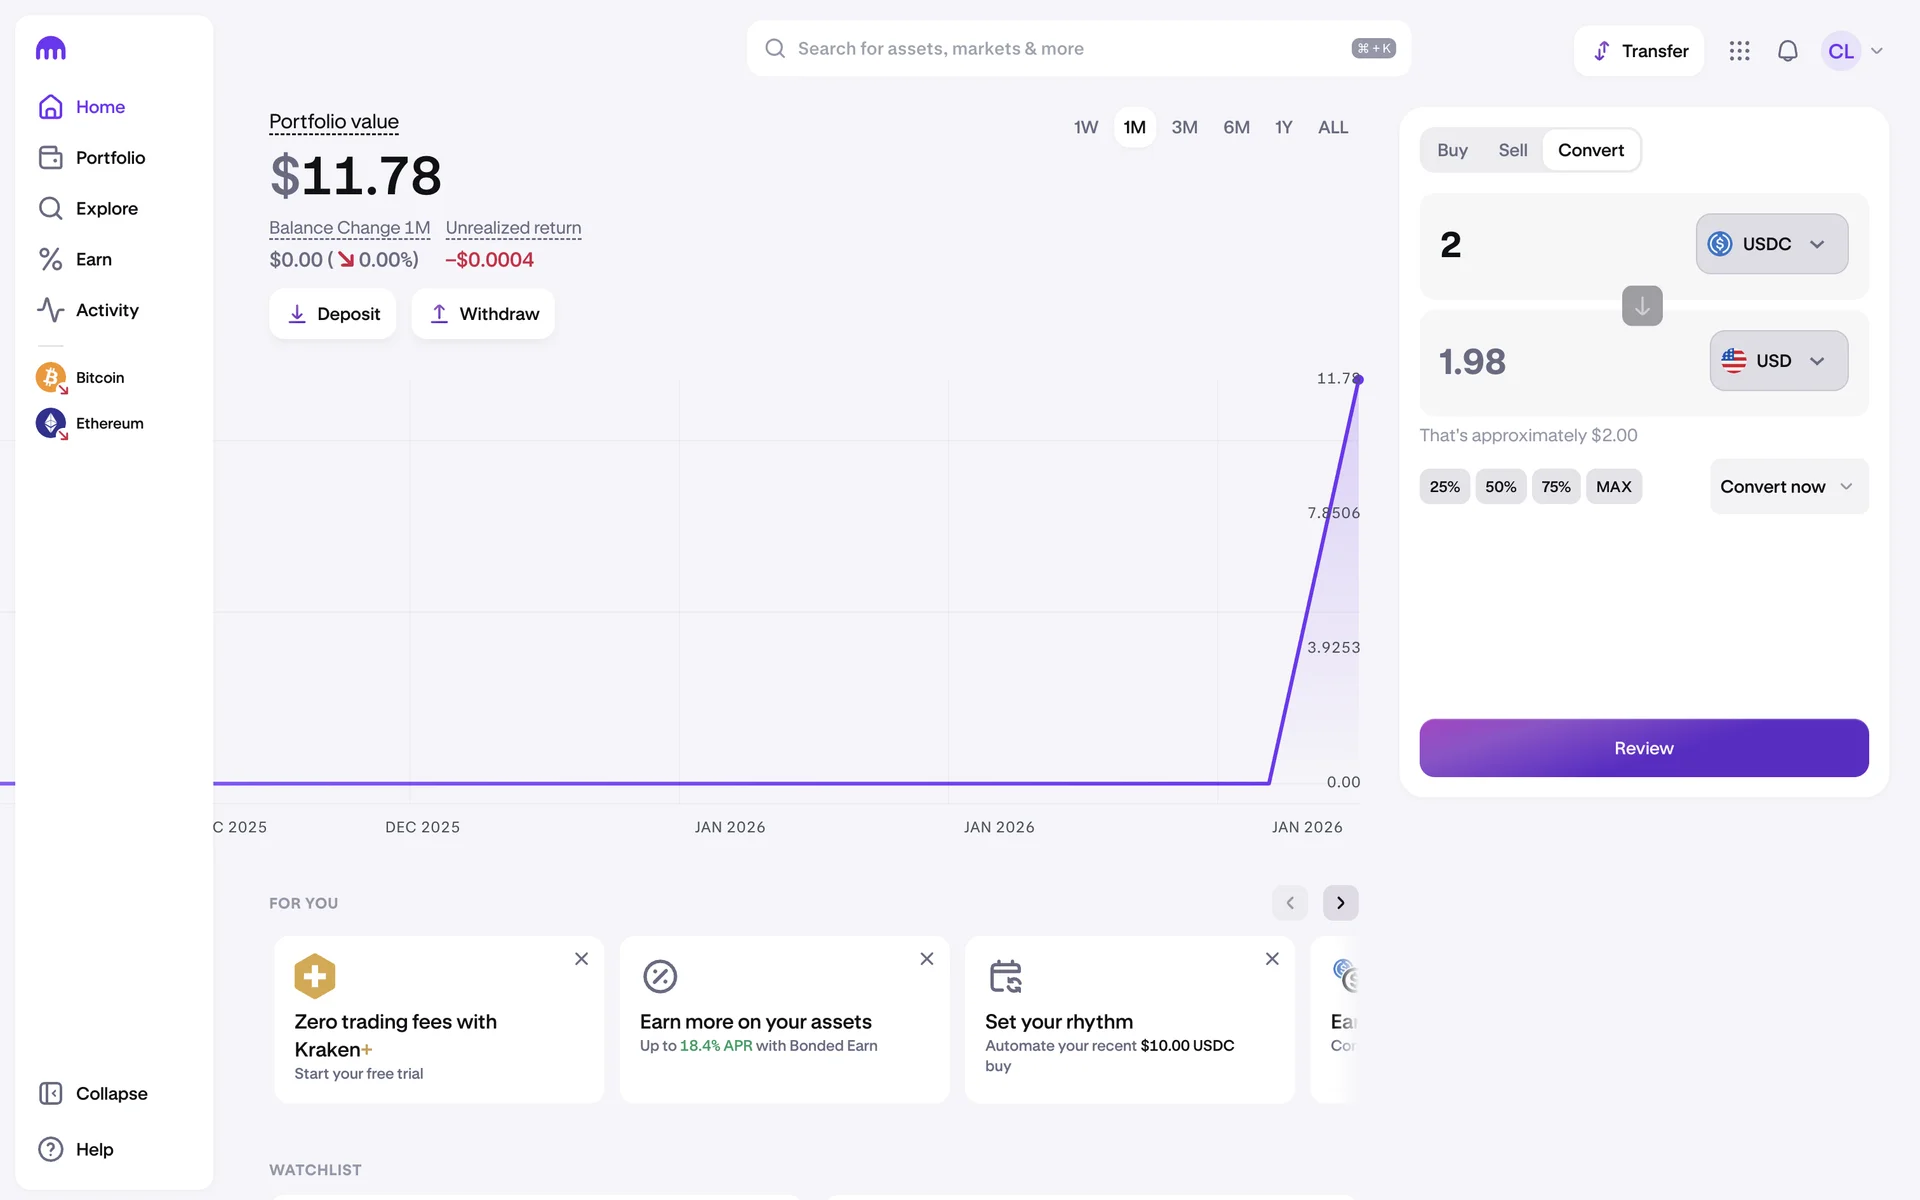The width and height of the screenshot is (1920, 1200).
Task: Choose the 50% amount preset
Action: tap(1500, 487)
